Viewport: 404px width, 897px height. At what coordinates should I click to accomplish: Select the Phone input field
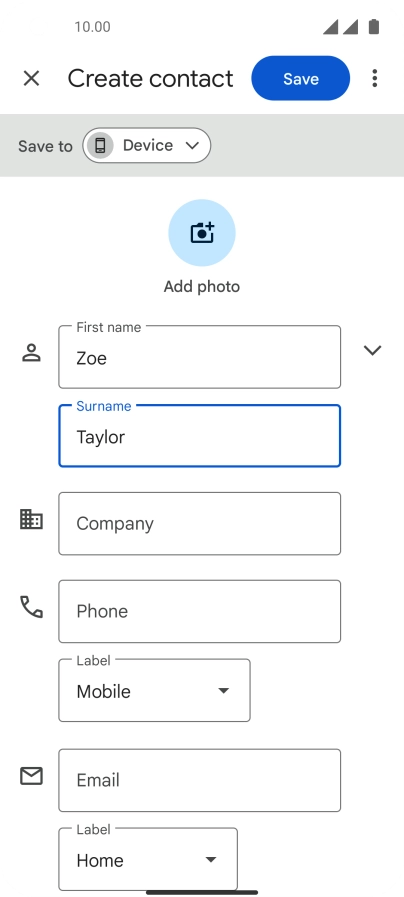[x=200, y=612]
